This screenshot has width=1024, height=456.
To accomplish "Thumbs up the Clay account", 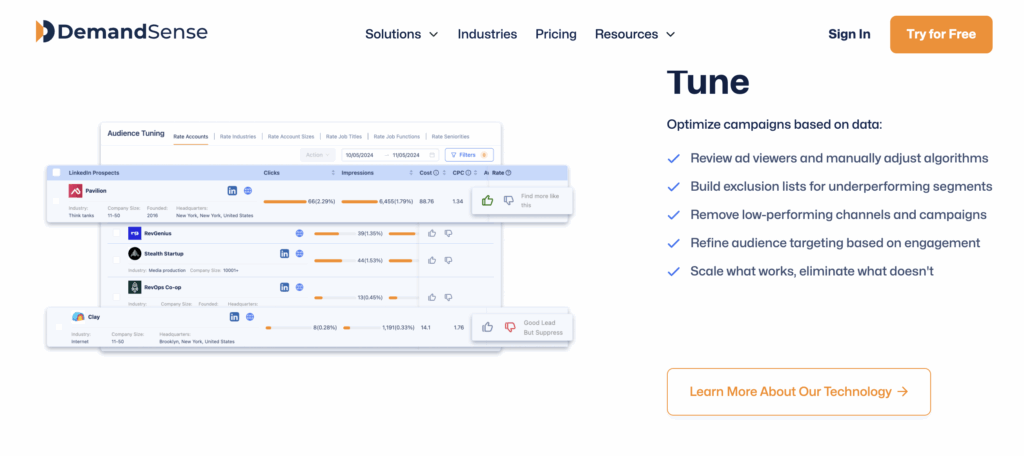I will 487,327.
